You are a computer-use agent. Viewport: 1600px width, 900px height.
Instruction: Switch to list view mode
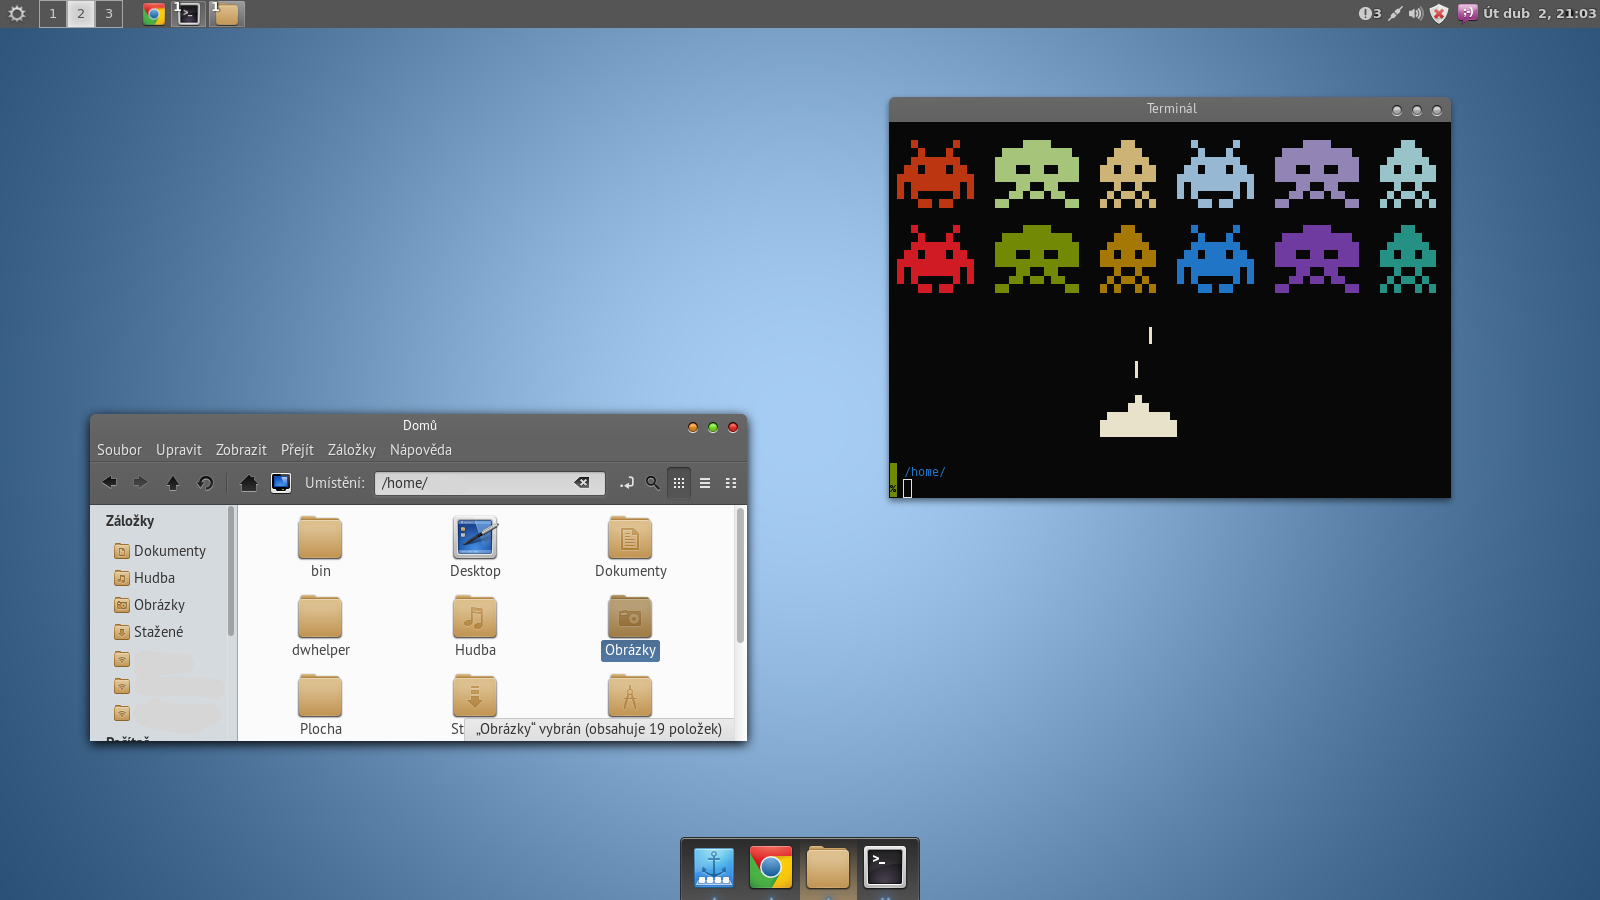(705, 483)
